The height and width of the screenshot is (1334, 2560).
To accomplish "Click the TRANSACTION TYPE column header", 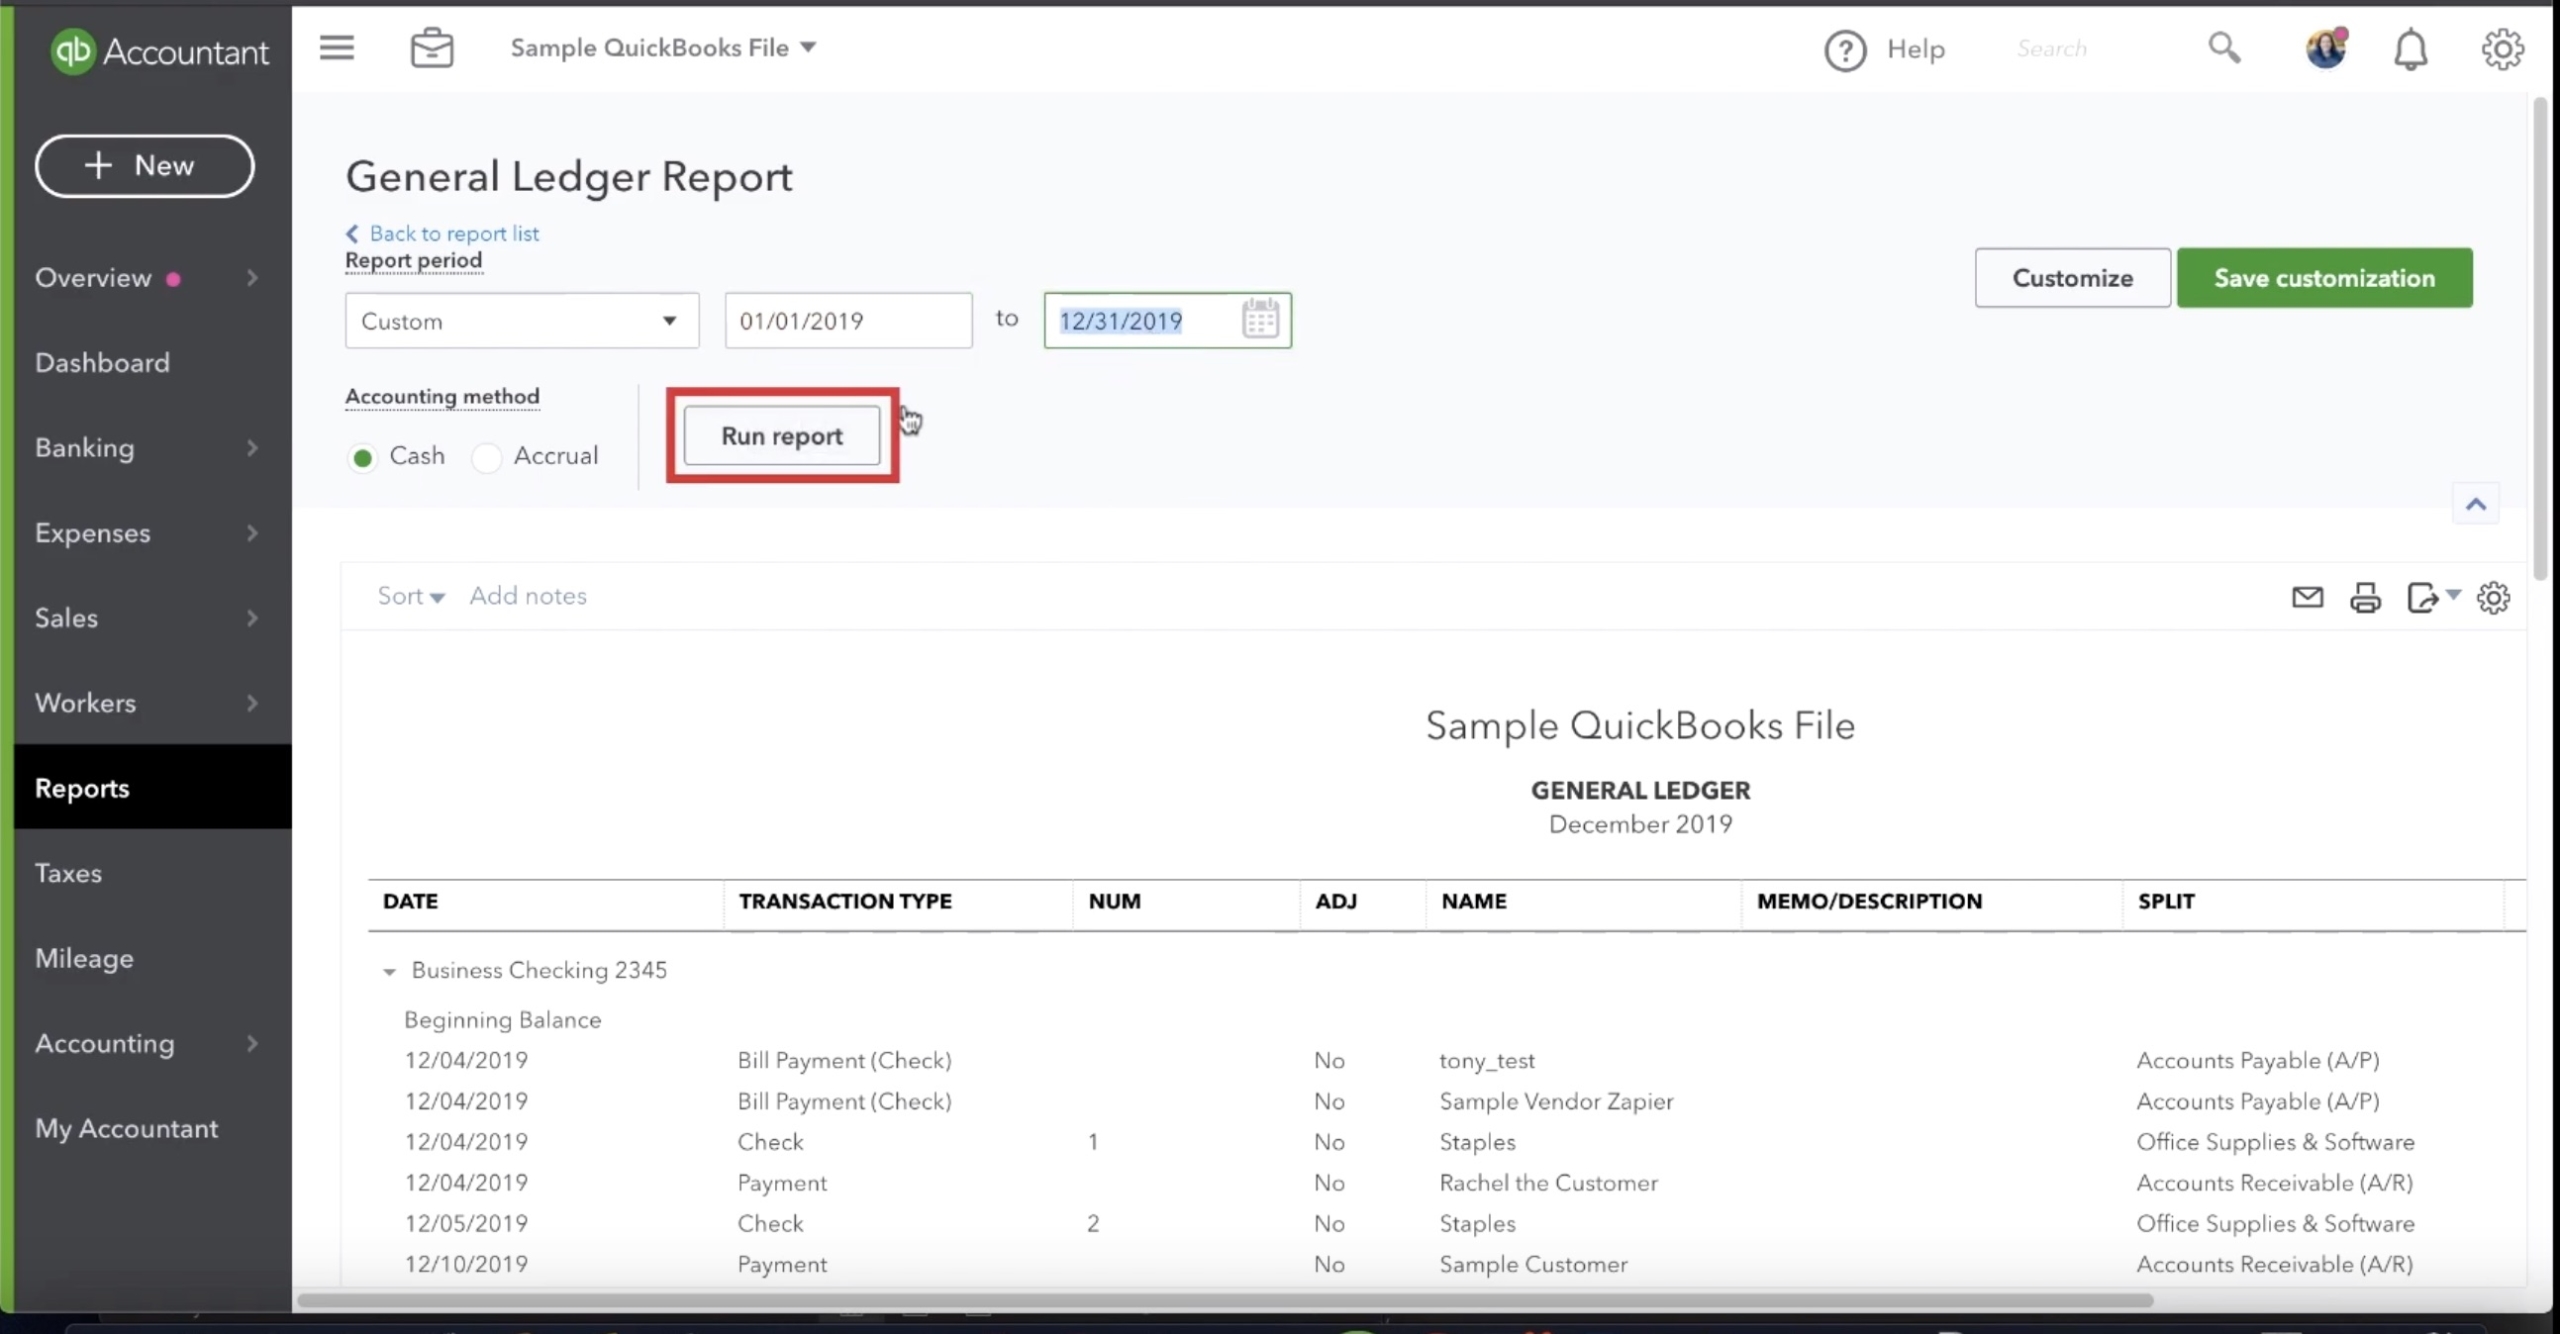I will pyautogui.click(x=845, y=901).
